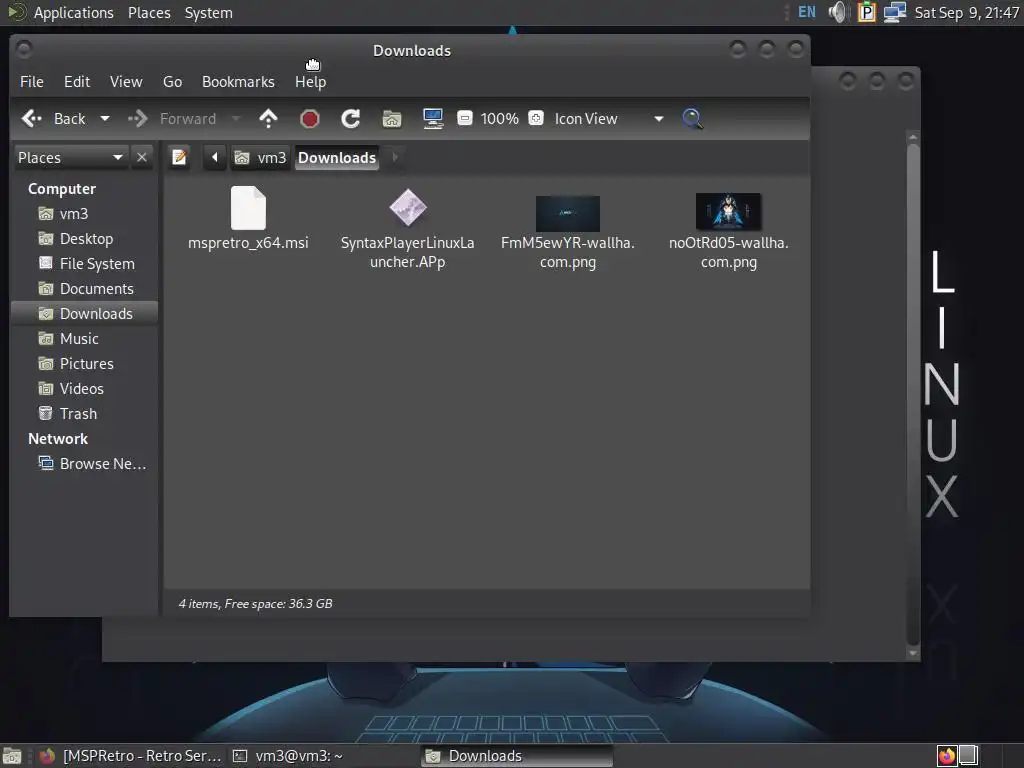
Task: Select the second workspace in switcher
Action: 968,756
